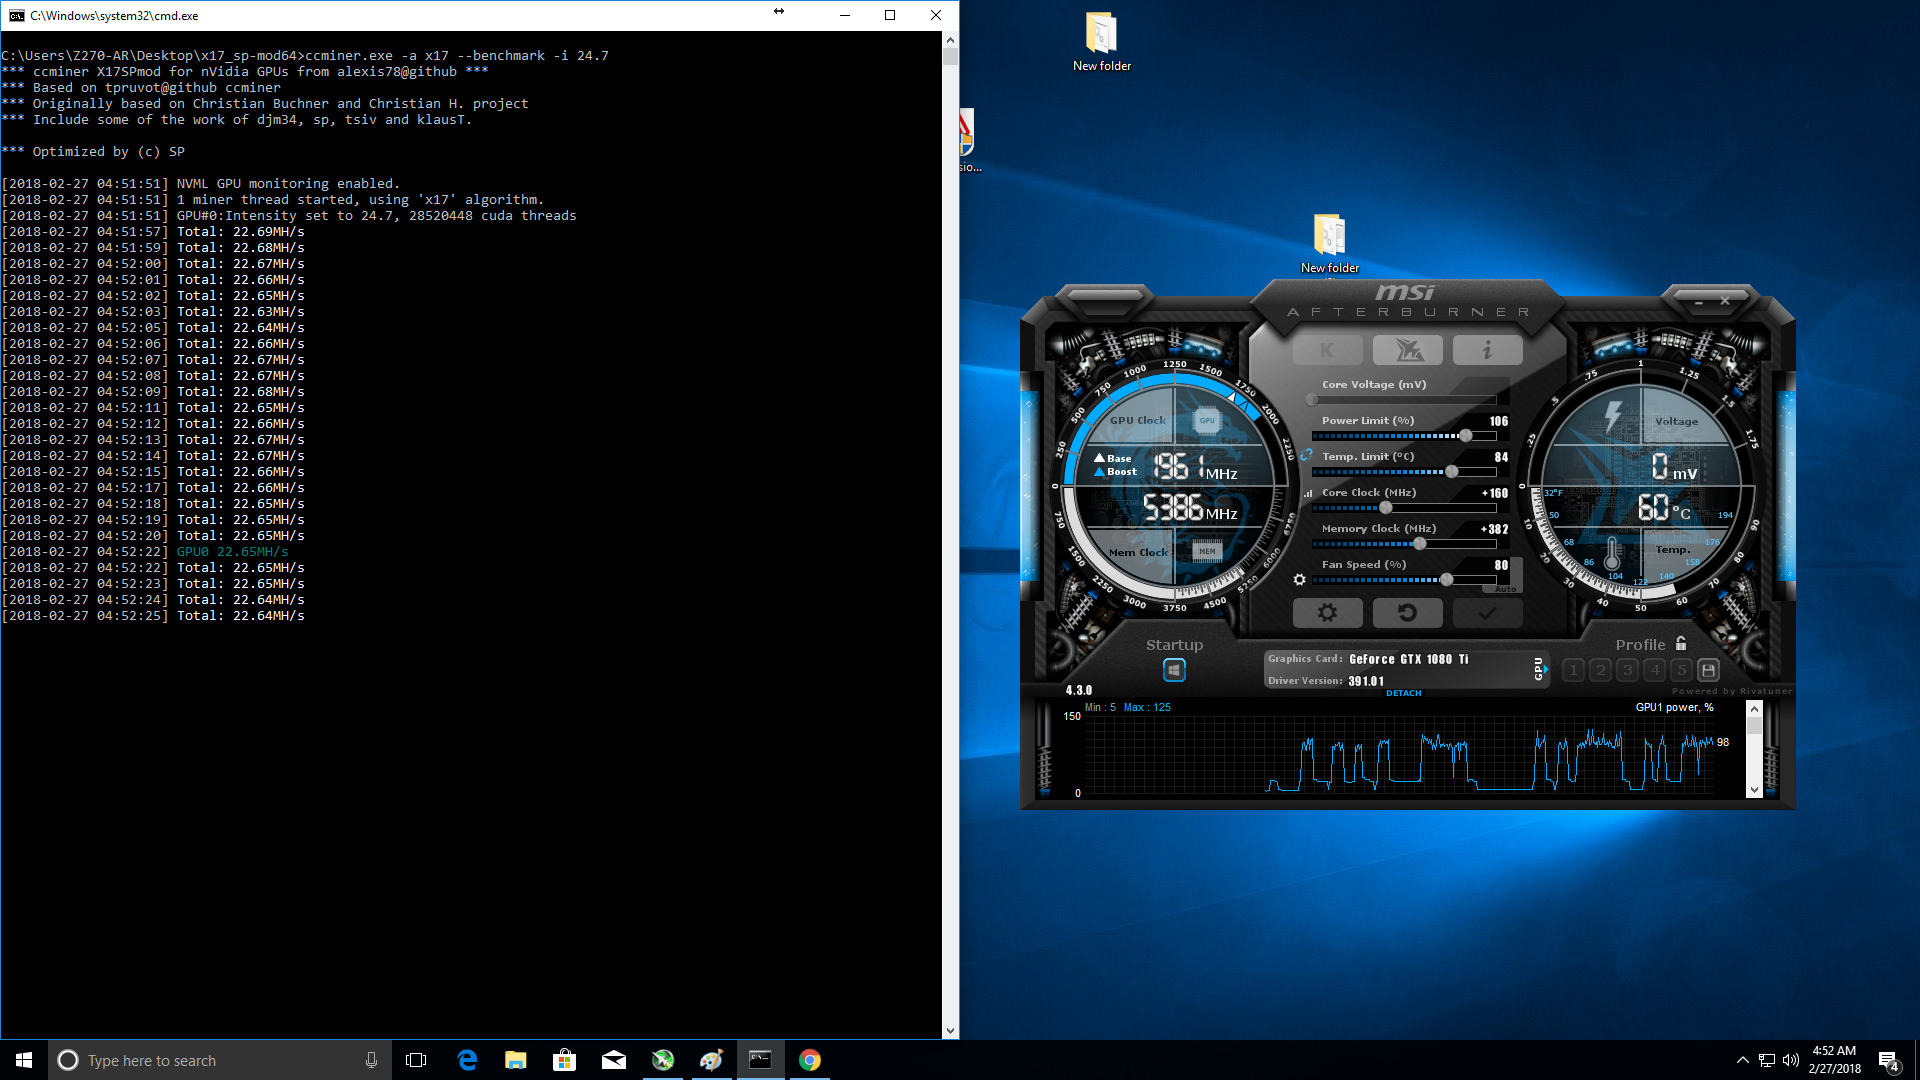Open the Kombustor K button in Afterburner

tap(1327, 350)
